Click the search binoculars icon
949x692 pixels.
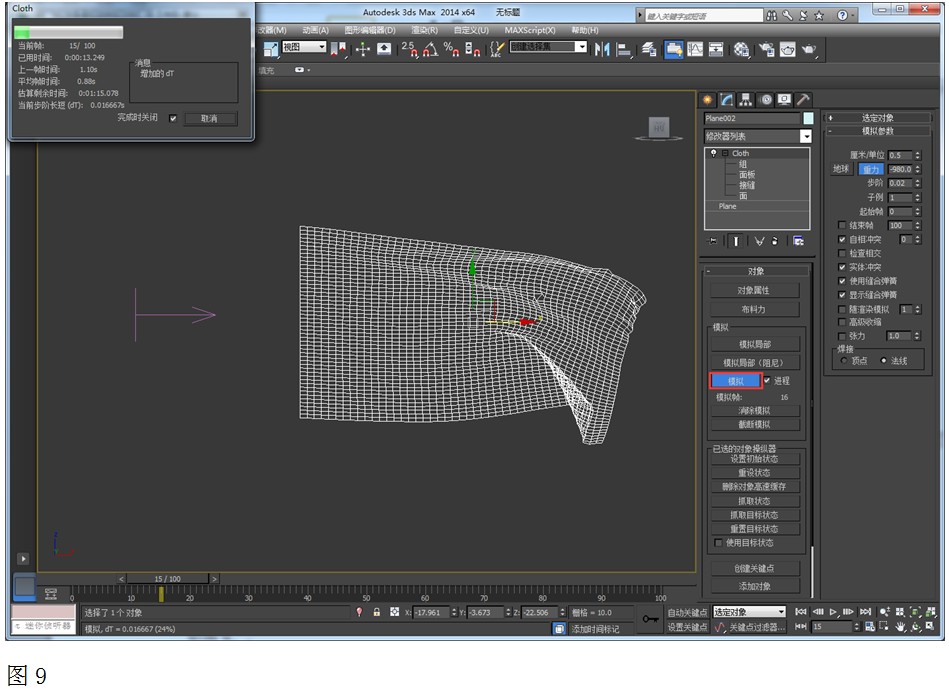[x=772, y=16]
